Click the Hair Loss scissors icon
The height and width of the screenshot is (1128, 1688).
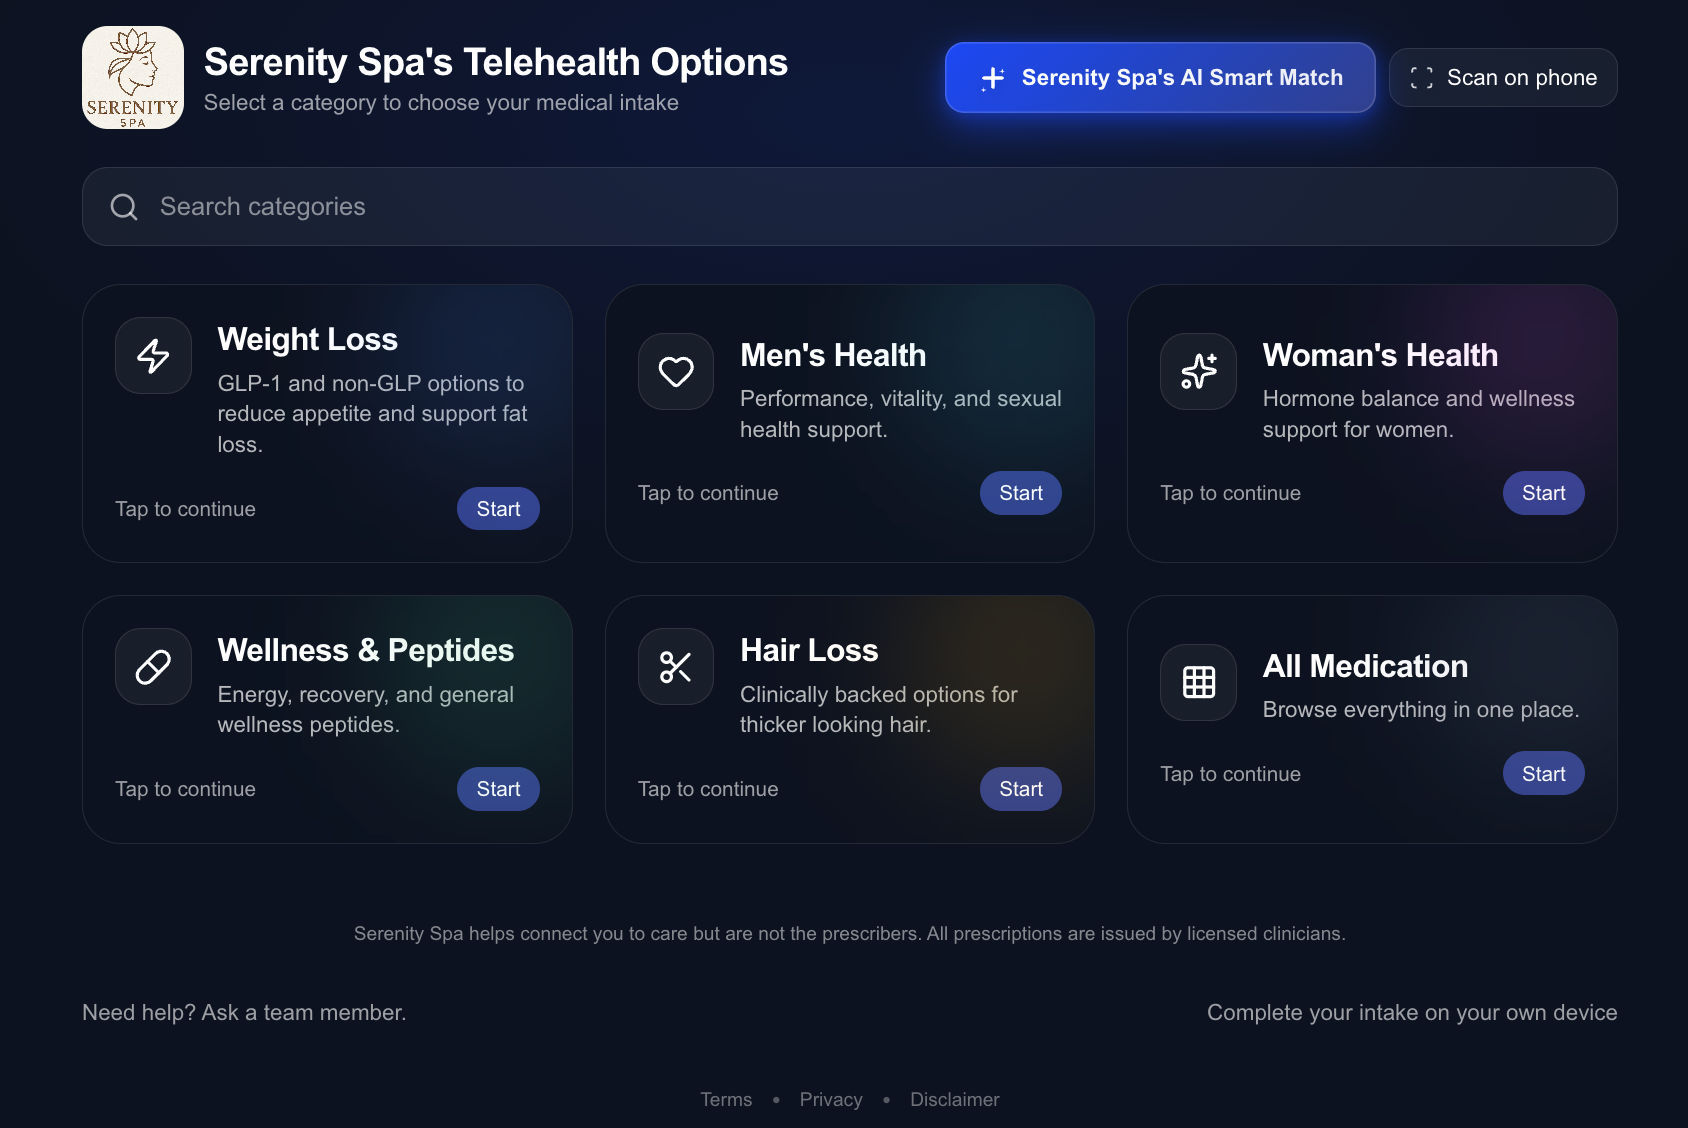(x=676, y=666)
